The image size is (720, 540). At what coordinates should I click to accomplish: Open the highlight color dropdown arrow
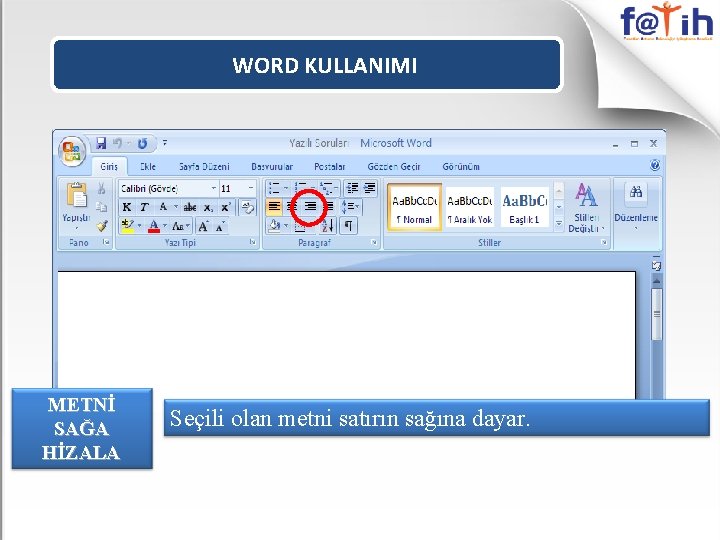(x=139, y=226)
